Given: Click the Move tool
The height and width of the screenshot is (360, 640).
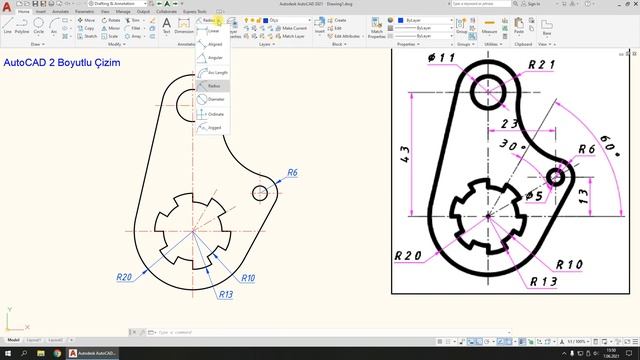Looking at the screenshot, I should 86,20.
